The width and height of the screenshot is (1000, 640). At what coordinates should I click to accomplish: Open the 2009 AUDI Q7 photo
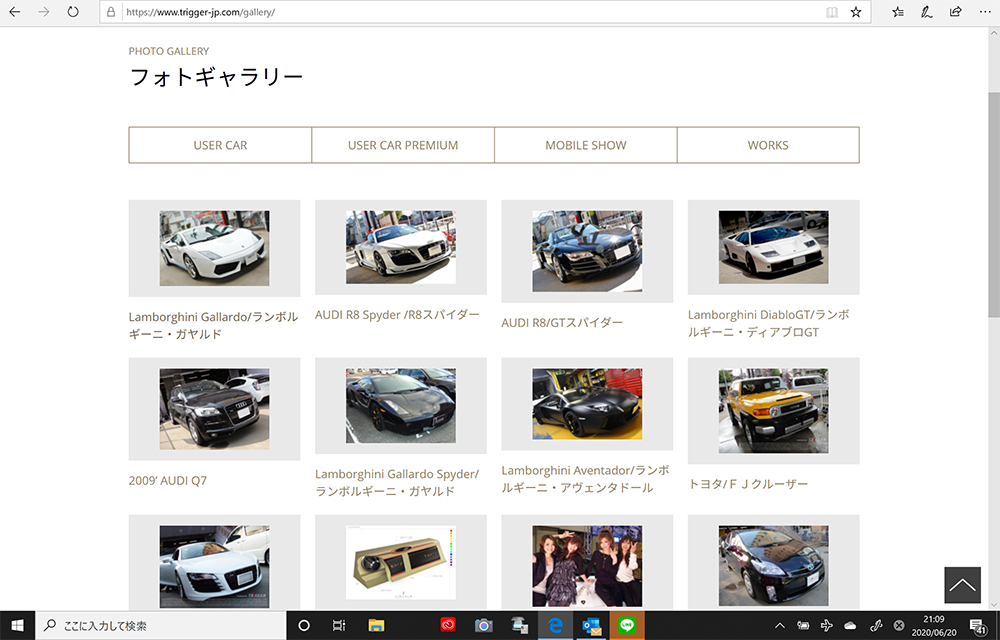pos(214,409)
